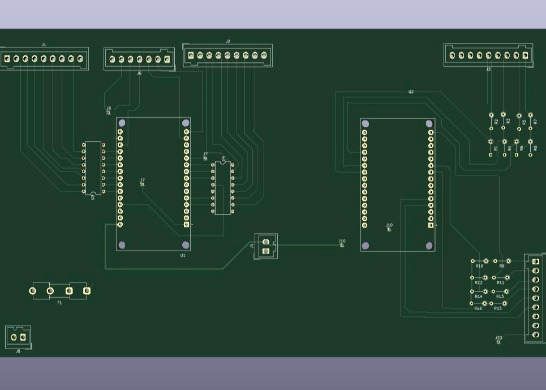
Task: Select the two-pin connector in bottom-left corner
Action: [18, 337]
